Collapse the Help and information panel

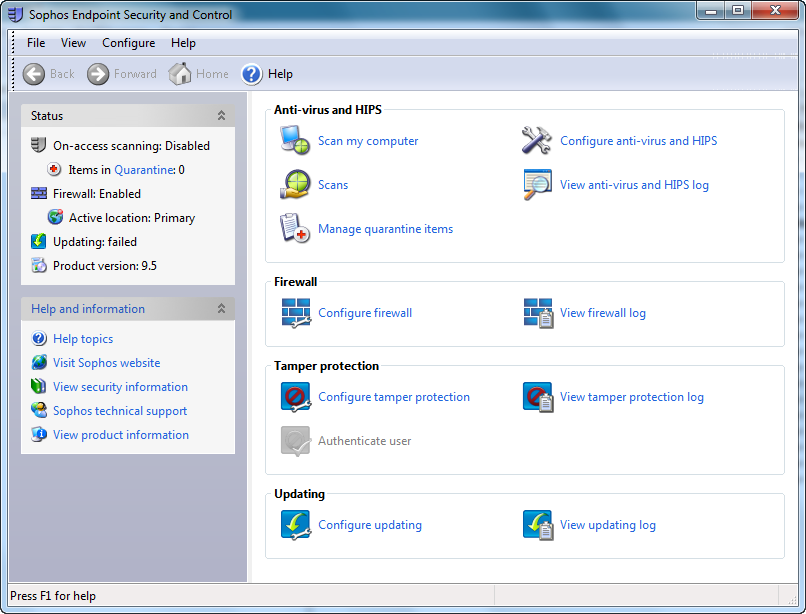point(221,309)
